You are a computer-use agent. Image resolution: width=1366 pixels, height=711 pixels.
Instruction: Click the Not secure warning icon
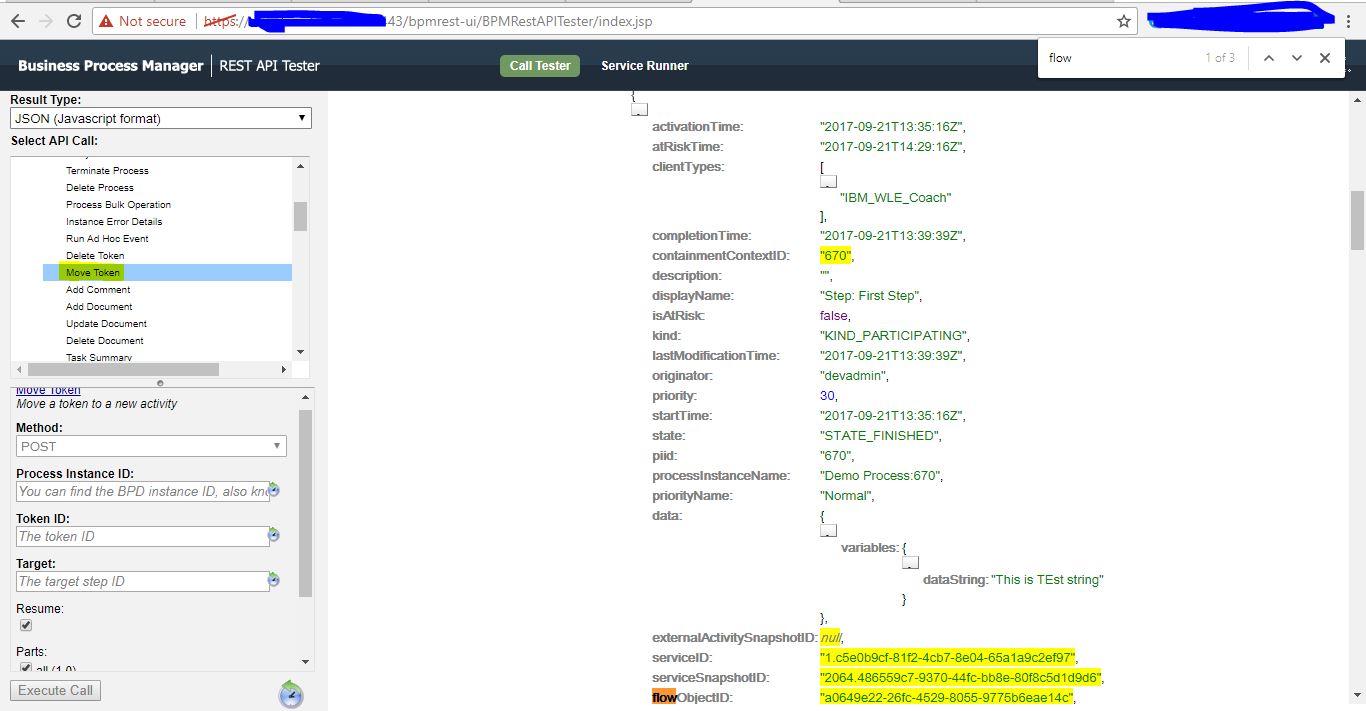tap(108, 20)
